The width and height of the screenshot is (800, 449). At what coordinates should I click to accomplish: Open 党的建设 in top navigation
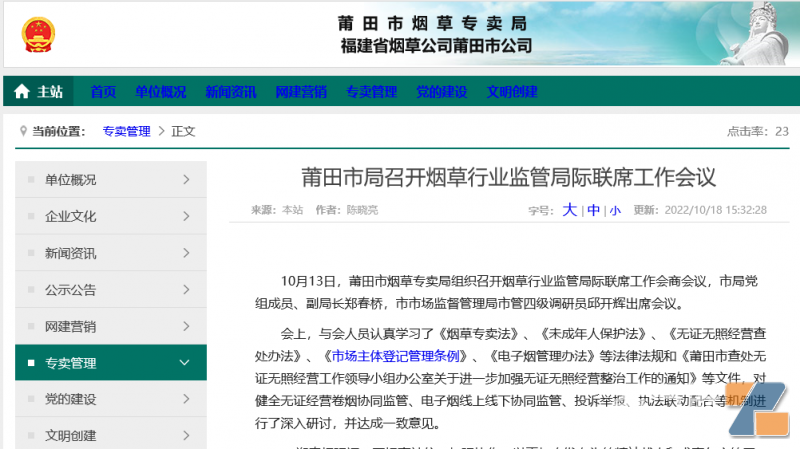click(x=442, y=92)
